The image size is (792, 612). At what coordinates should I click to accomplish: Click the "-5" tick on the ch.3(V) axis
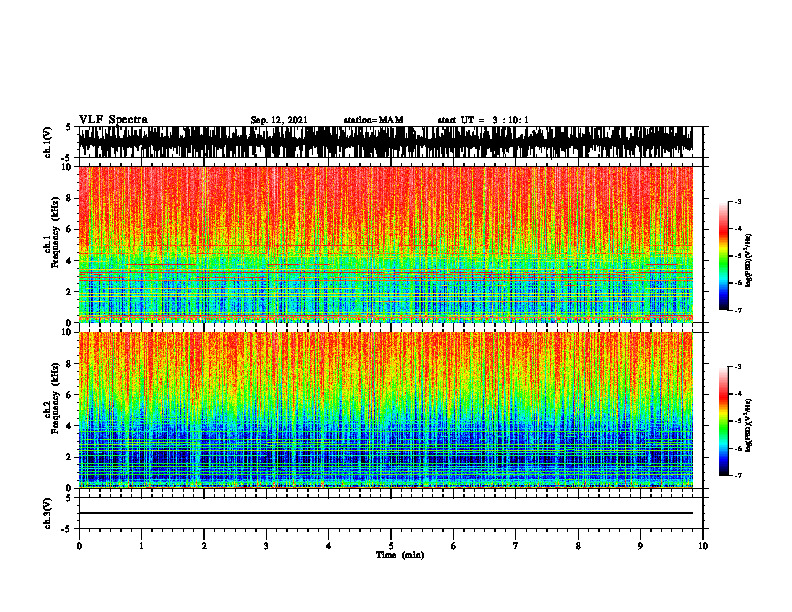click(x=66, y=529)
